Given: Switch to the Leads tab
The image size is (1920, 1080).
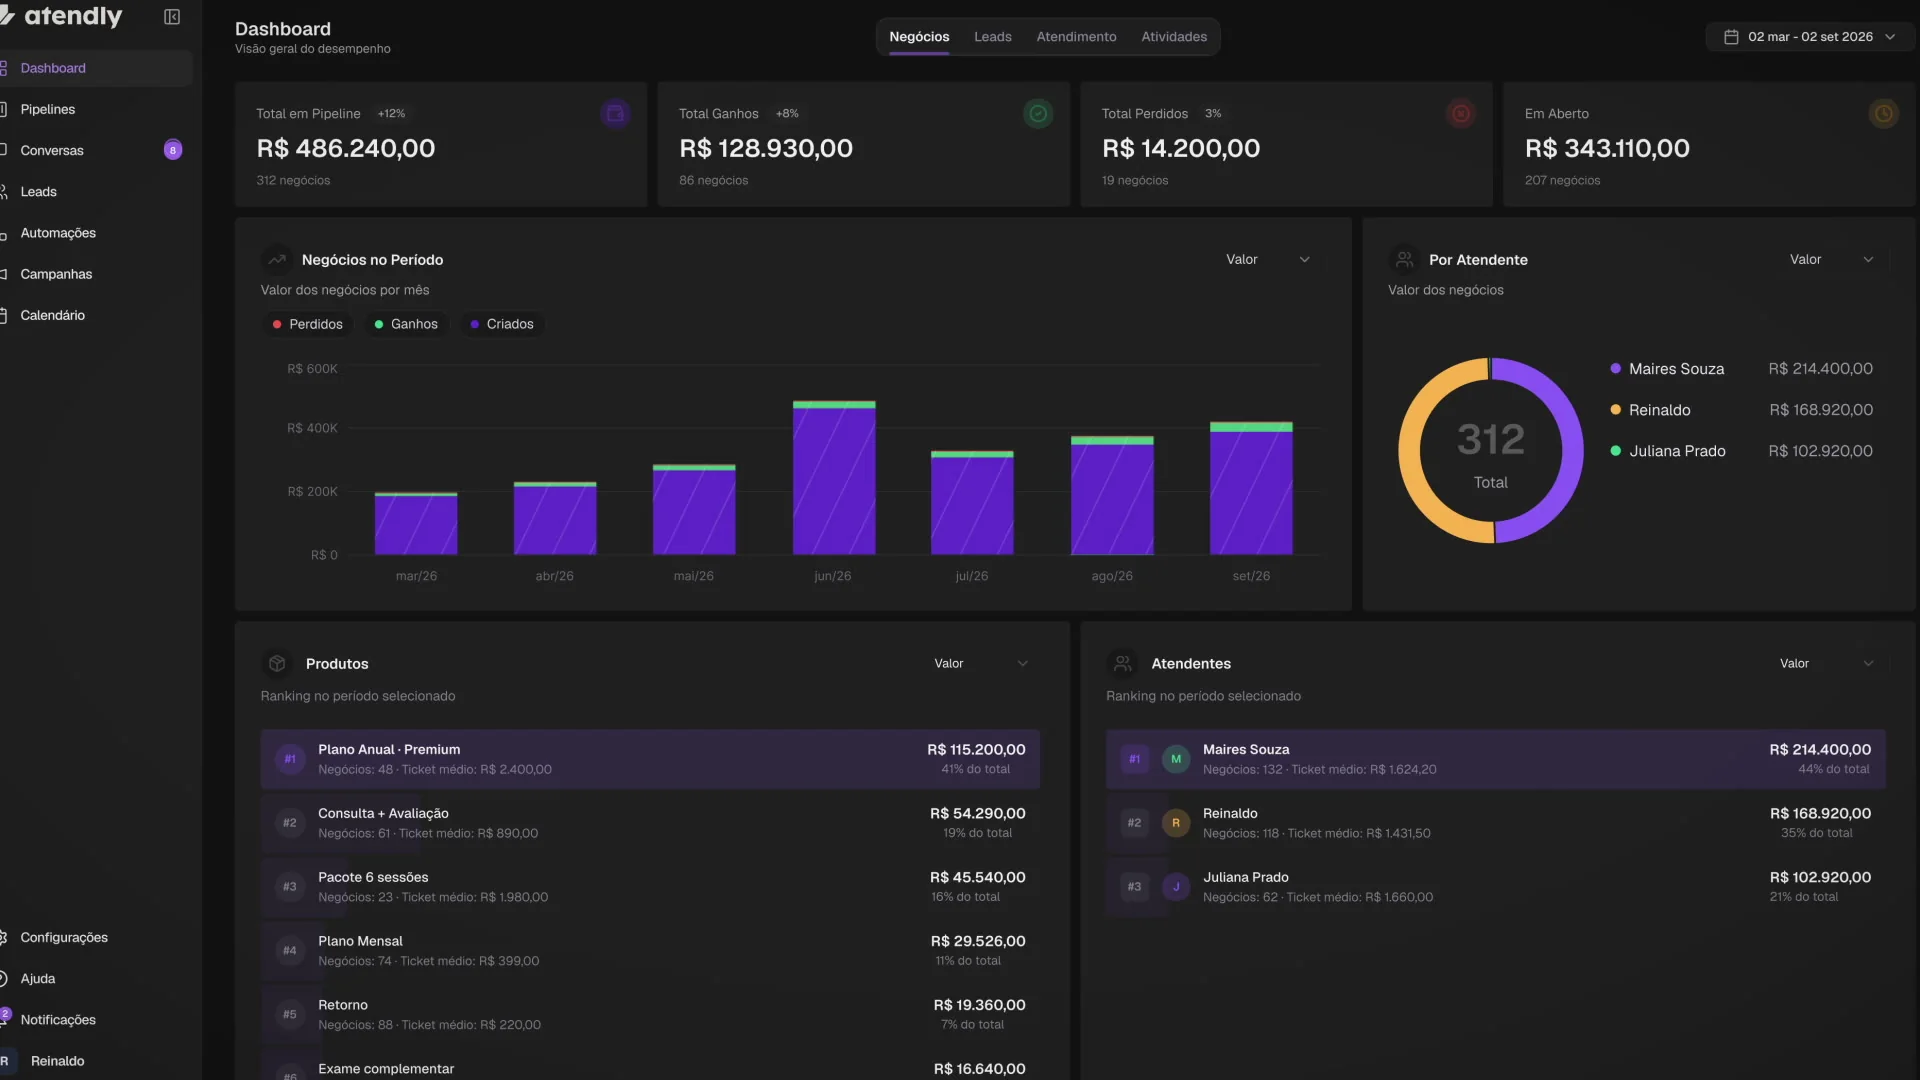Looking at the screenshot, I should 993,37.
